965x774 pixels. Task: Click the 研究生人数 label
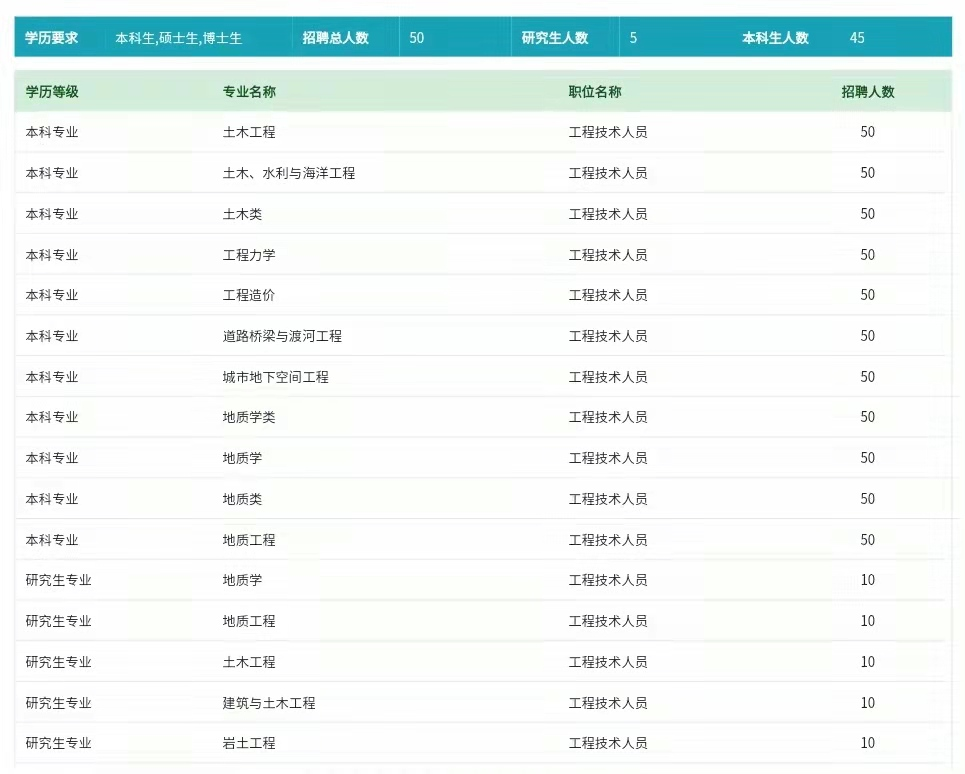pos(555,38)
